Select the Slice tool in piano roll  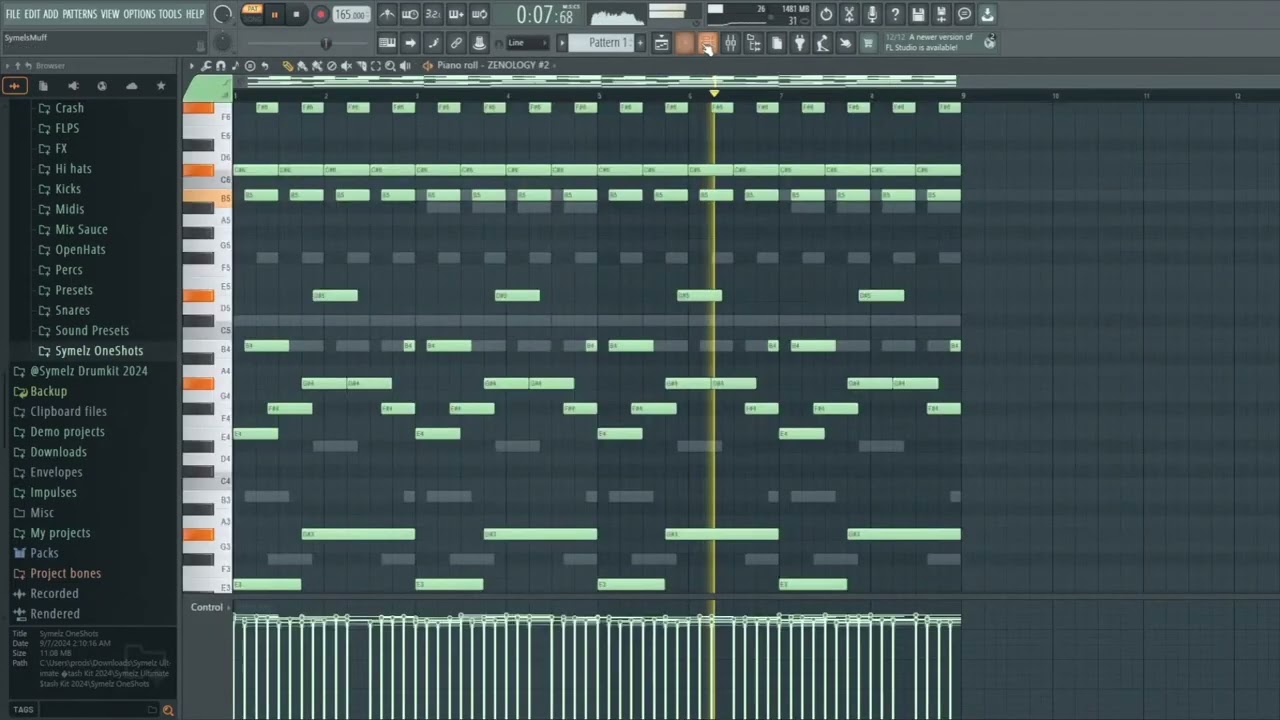[361, 66]
